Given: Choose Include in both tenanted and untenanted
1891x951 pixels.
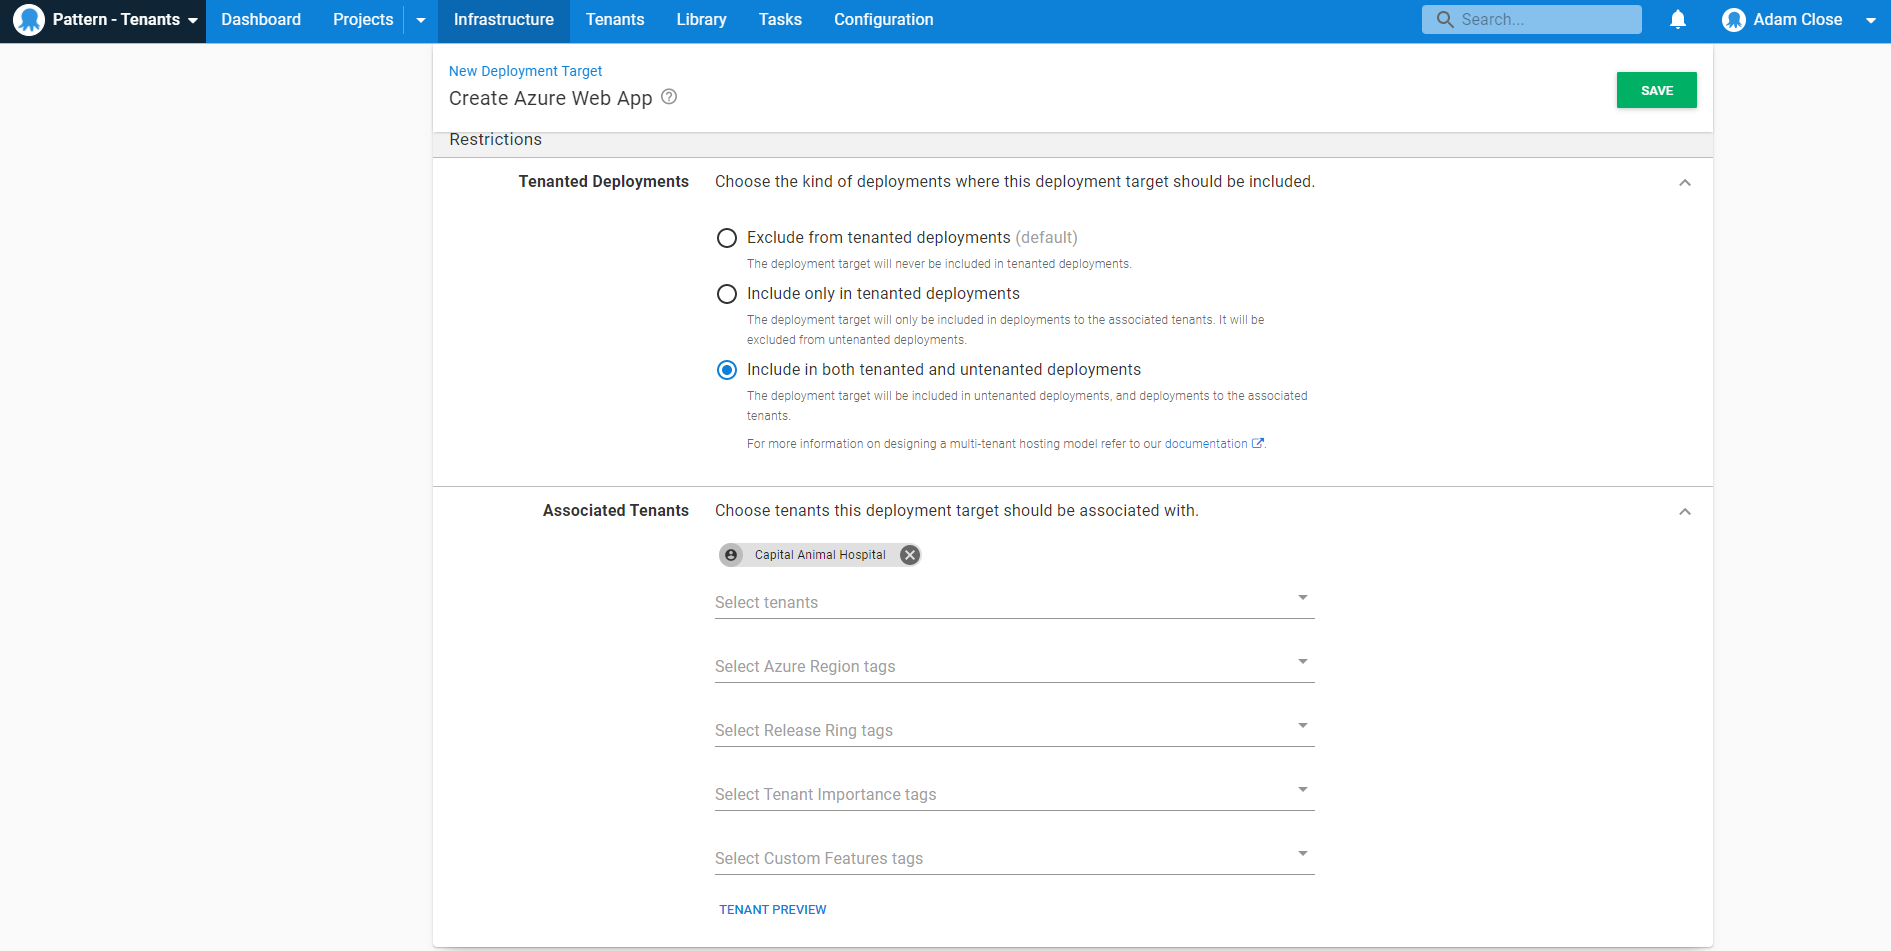Looking at the screenshot, I should pyautogui.click(x=727, y=370).
